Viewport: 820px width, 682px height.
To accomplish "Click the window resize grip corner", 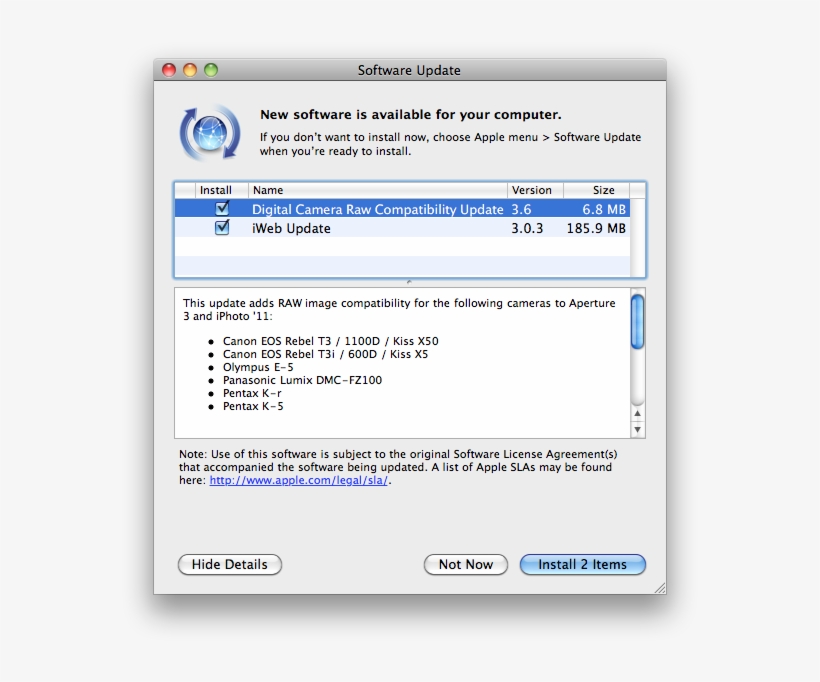I will [660, 588].
